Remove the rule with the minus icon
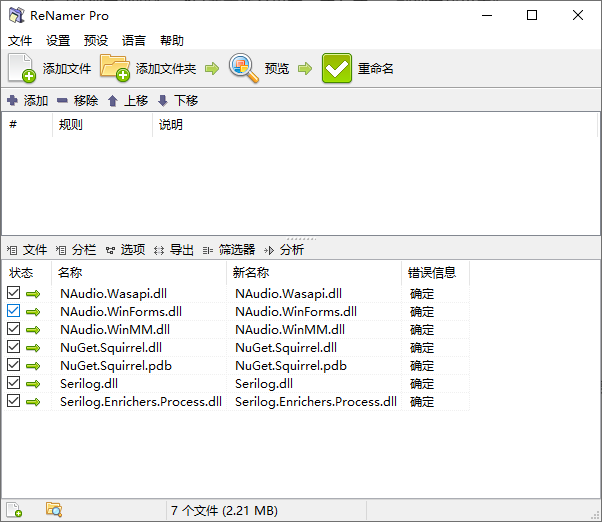 [x=62, y=101]
